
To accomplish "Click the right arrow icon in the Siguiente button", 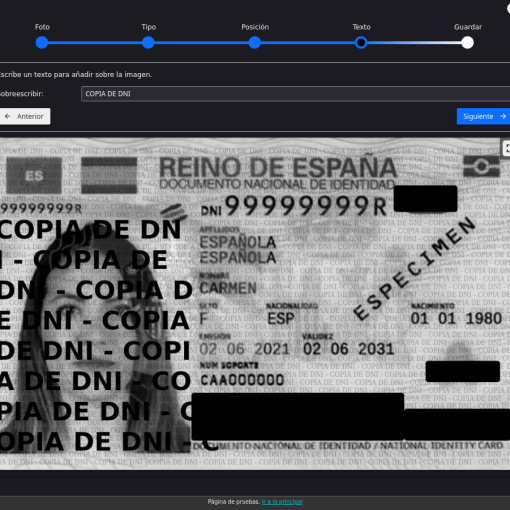I will point(503,116).
